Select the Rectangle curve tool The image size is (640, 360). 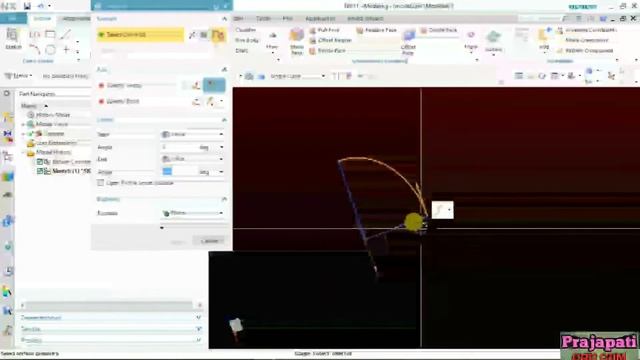[x=50, y=34]
